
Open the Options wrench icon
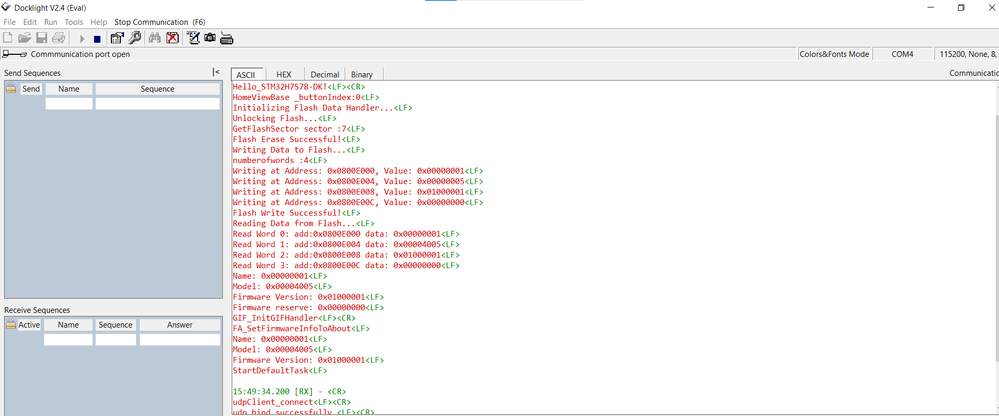coord(134,38)
